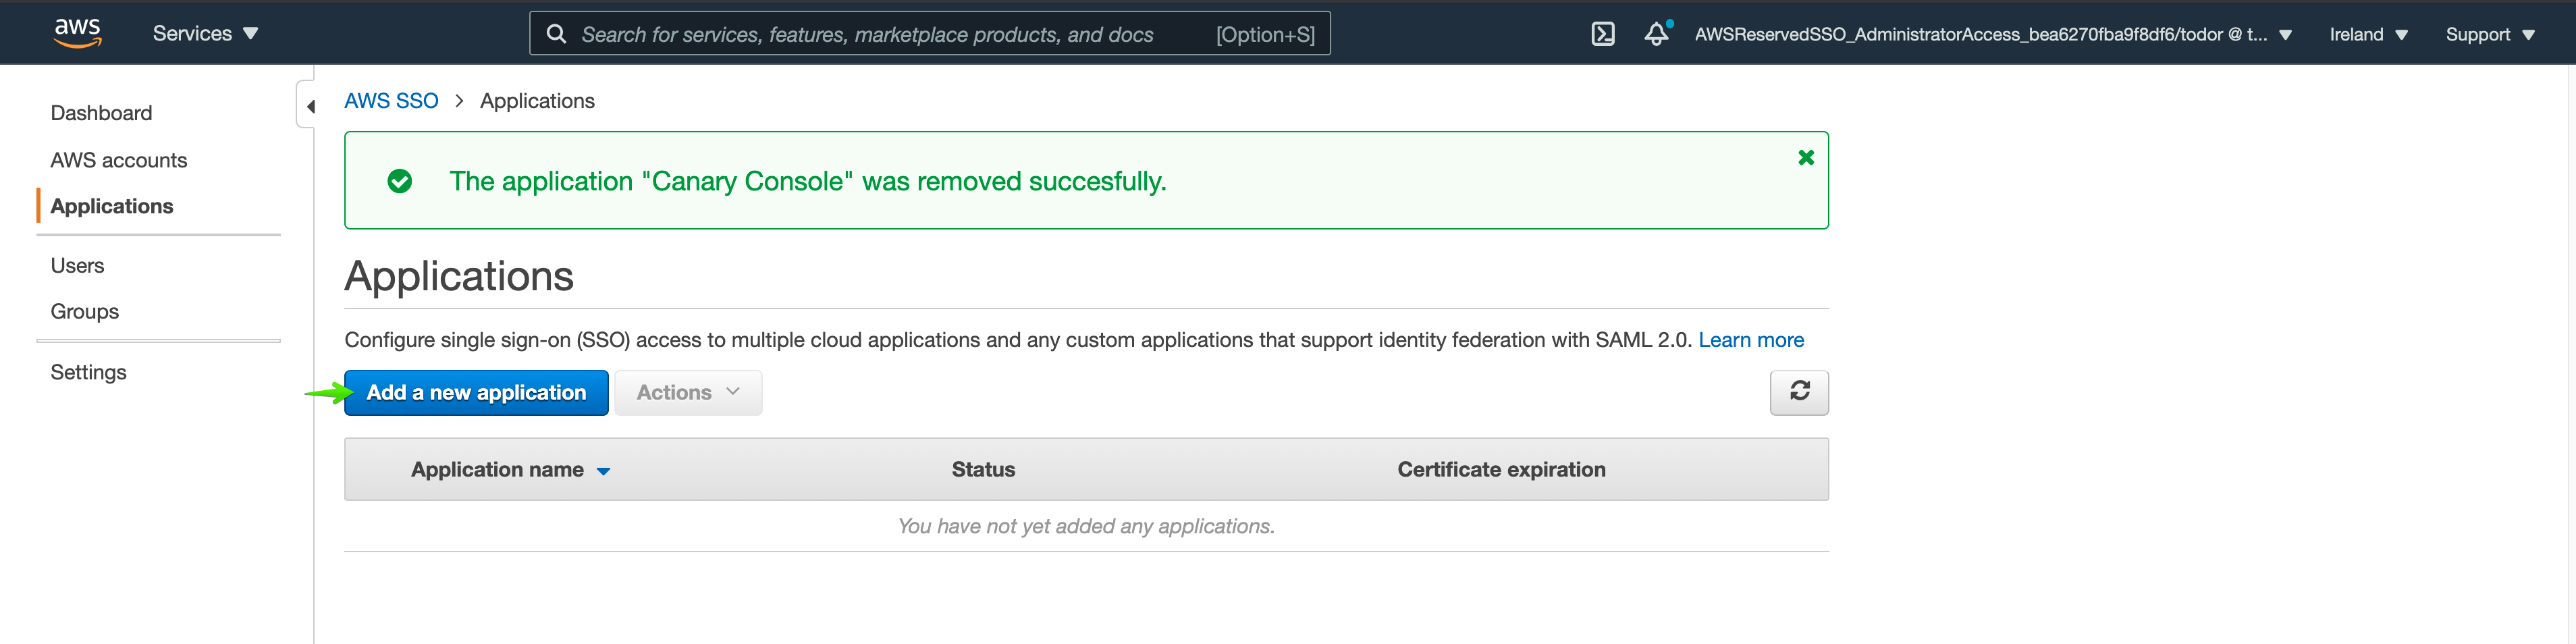
Task: Open the CloudShell terminal icon
Action: 1602,34
